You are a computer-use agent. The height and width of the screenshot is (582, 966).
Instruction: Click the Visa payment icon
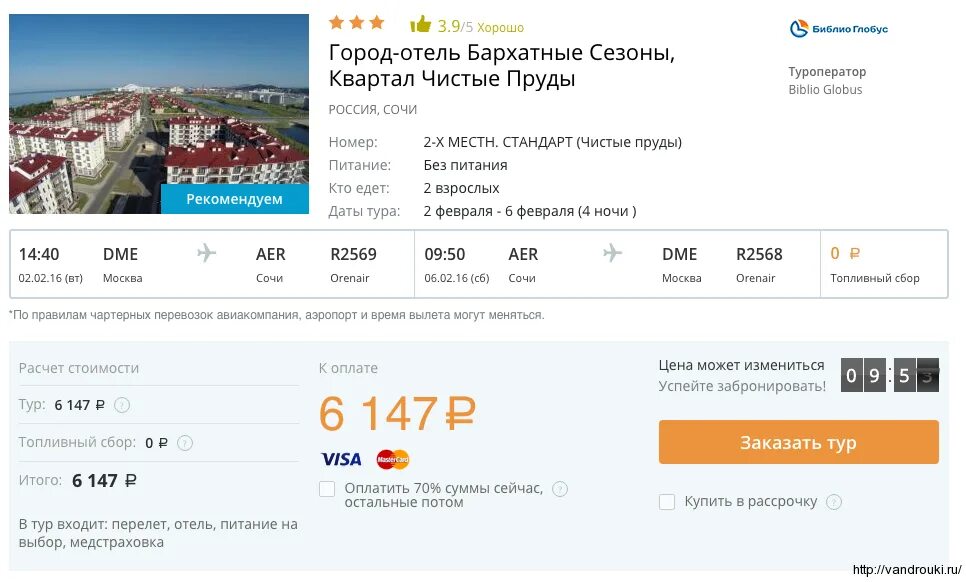click(x=341, y=460)
